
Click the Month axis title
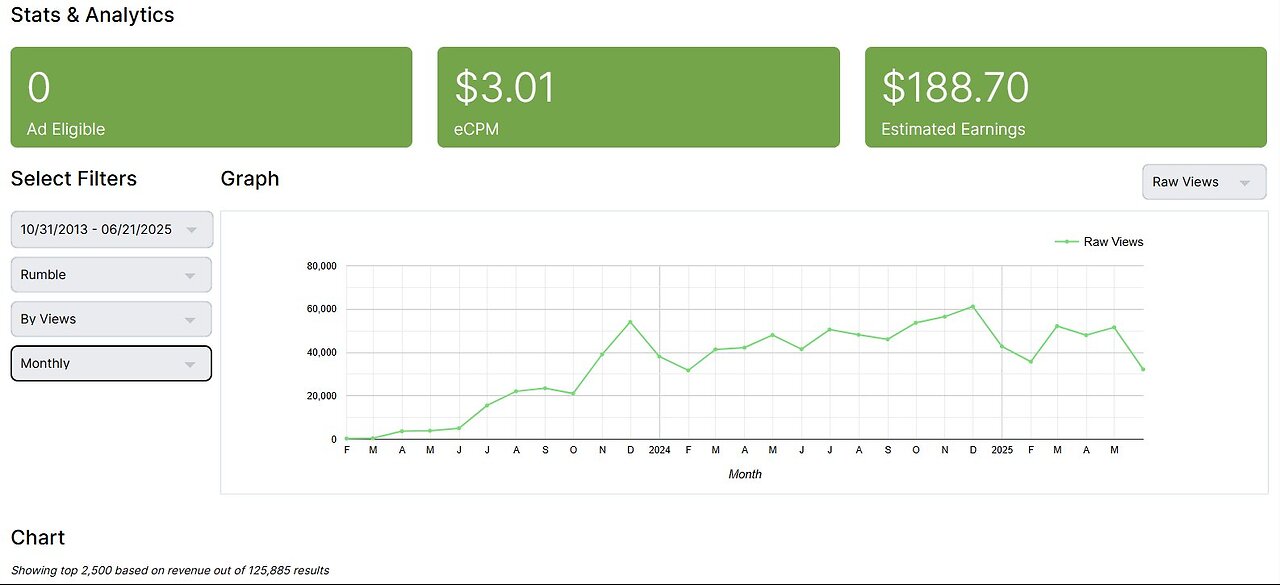click(x=745, y=474)
